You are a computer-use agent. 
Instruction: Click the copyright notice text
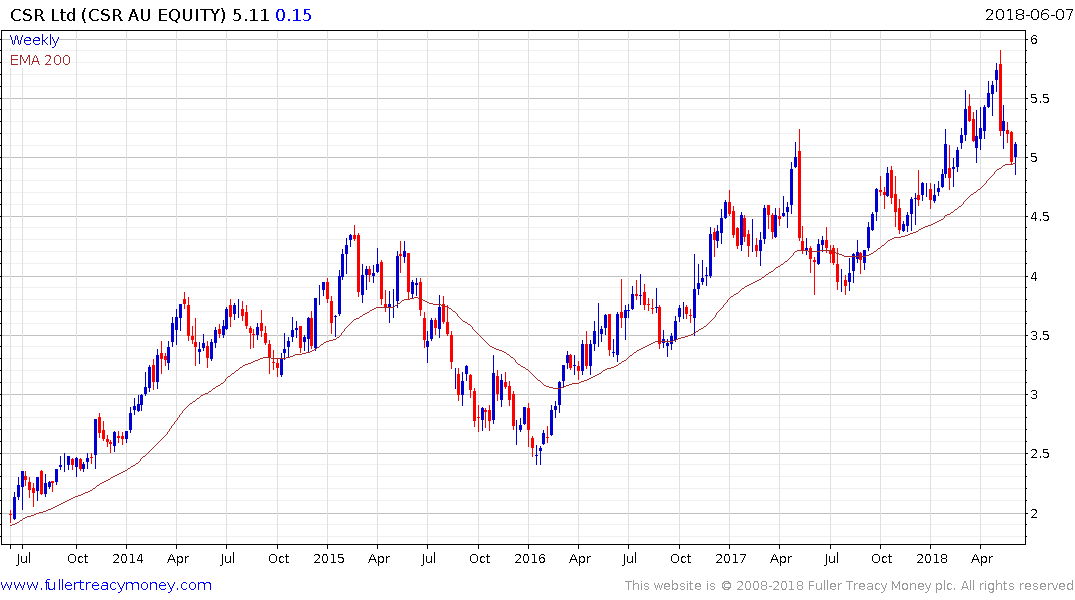(x=849, y=586)
